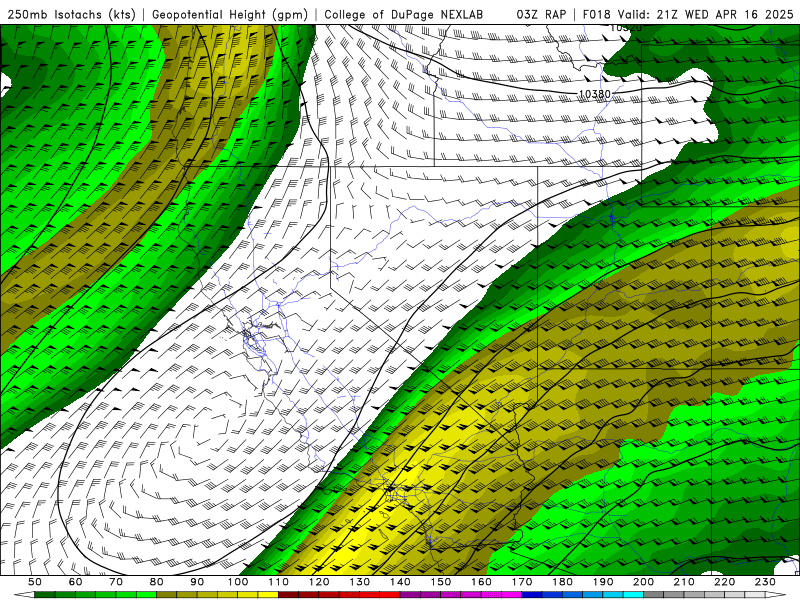The height and width of the screenshot is (600, 800).
Task: Click the 10380 height contour label
Action: click(594, 94)
